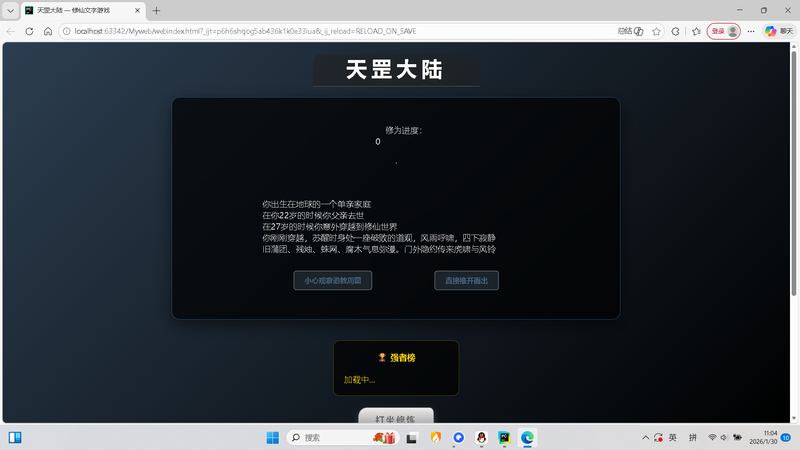Screen dimensions: 800x450
Task: Open a new browser tab
Action: coord(157,10)
